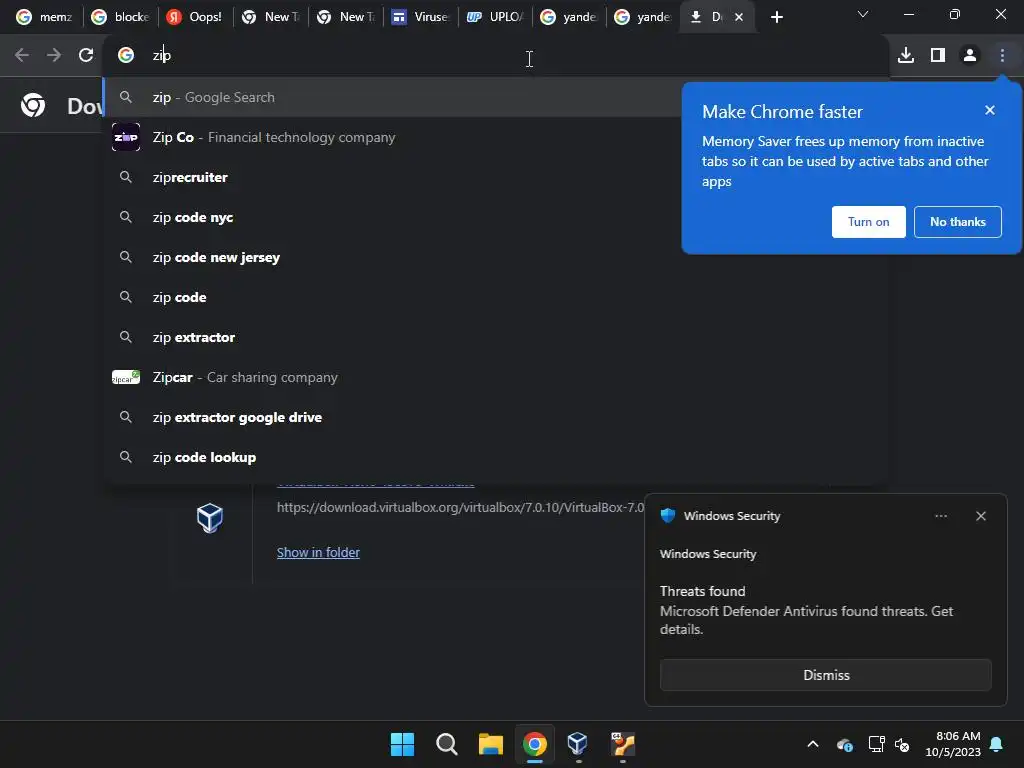Select the 'zip - Google Search' suggestion

[392, 97]
